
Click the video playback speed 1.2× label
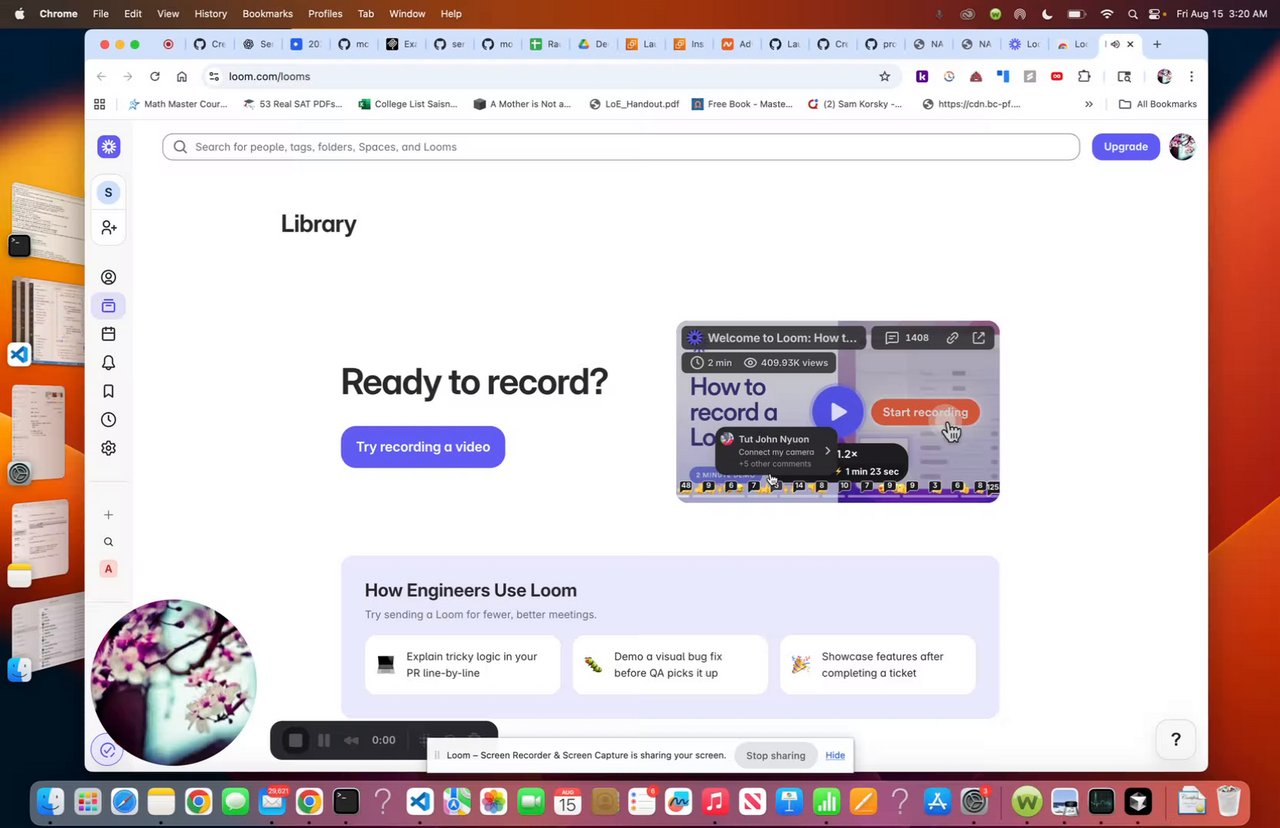pyautogui.click(x=847, y=454)
